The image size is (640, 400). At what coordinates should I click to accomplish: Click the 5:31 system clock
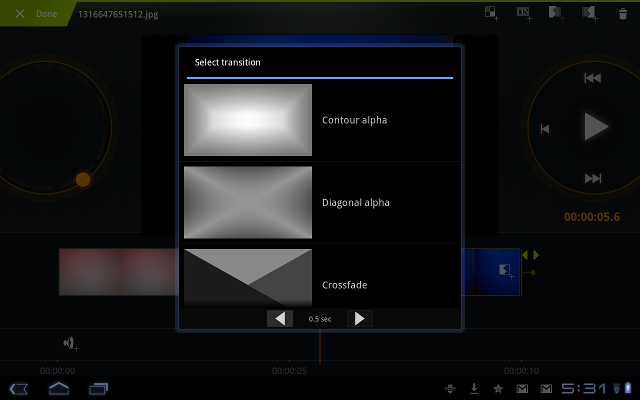[584, 389]
